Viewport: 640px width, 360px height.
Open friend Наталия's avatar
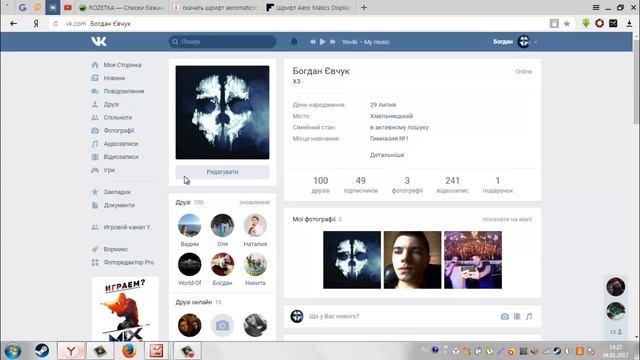coord(255,225)
